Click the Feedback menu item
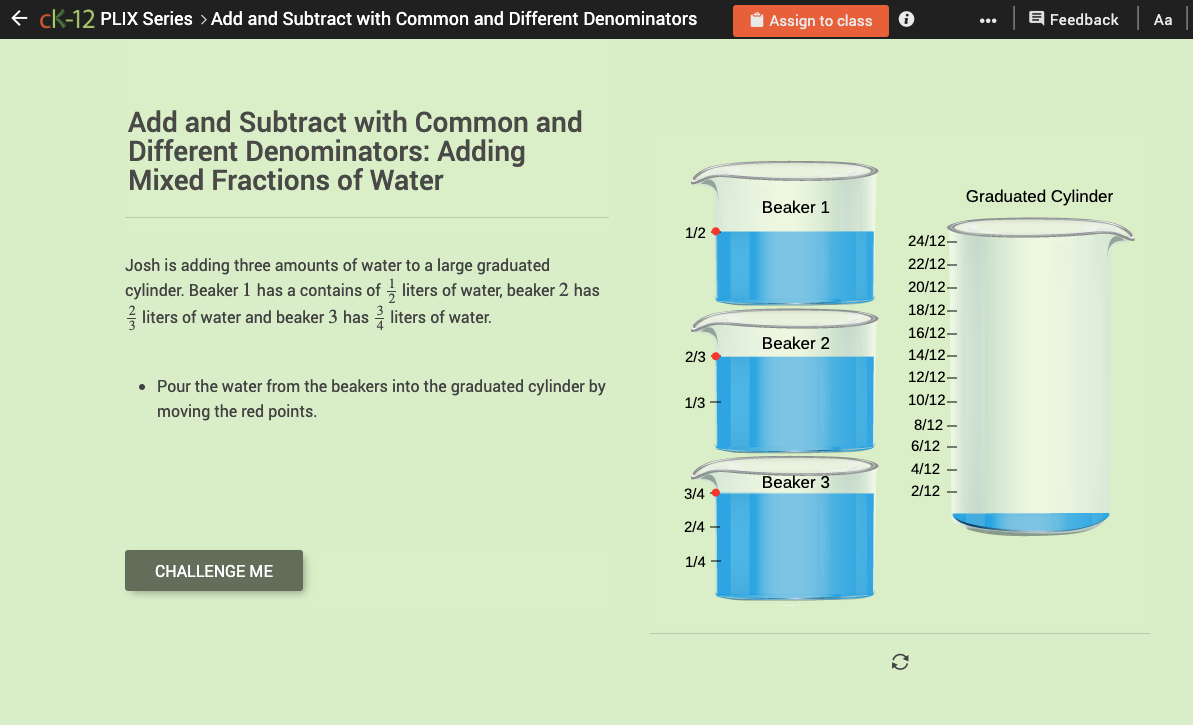Image resolution: width=1193 pixels, height=725 pixels. pos(1082,18)
